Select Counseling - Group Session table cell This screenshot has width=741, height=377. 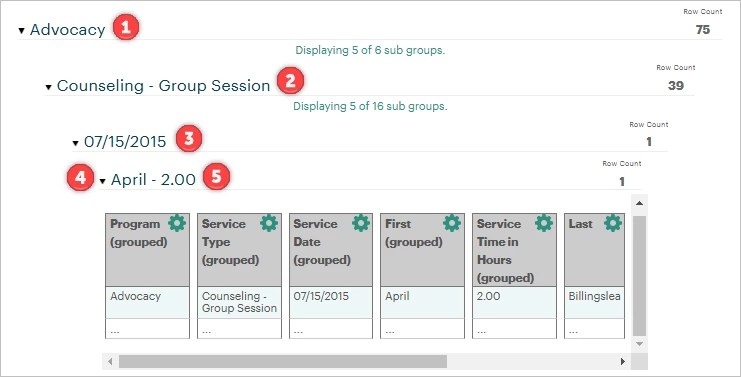pos(239,302)
